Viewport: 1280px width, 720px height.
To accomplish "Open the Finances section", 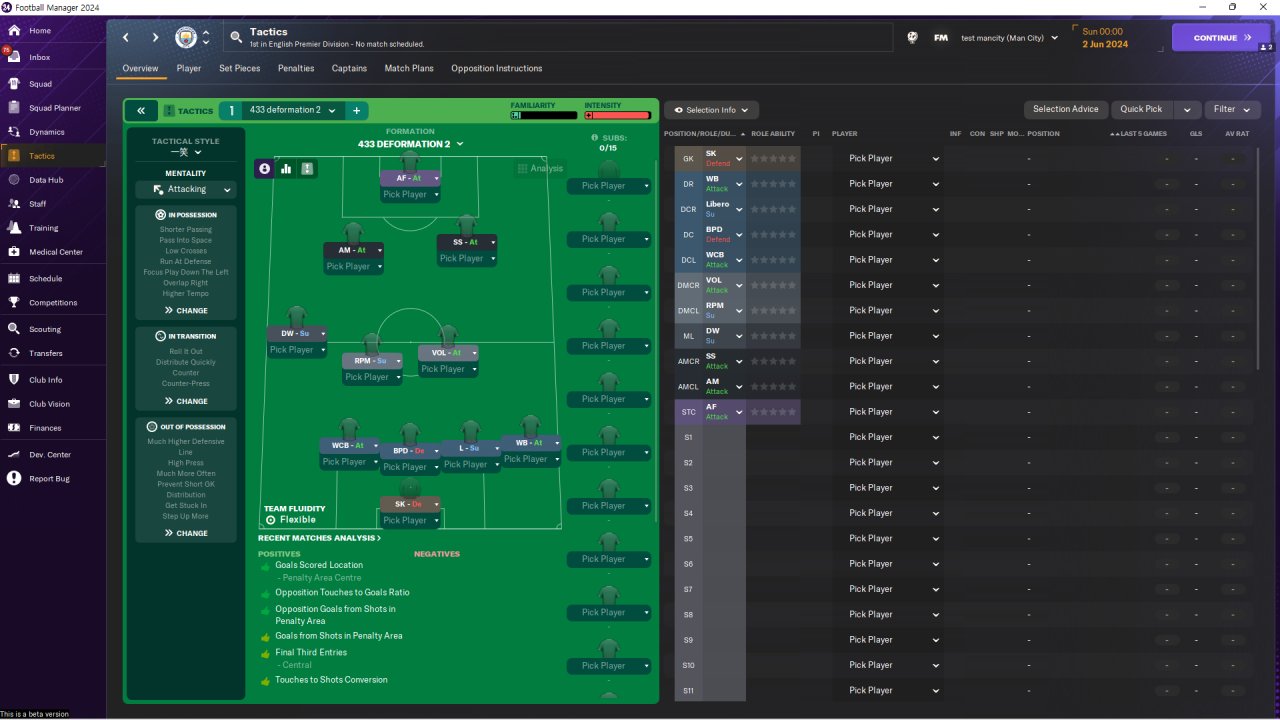I will [x=45, y=428].
